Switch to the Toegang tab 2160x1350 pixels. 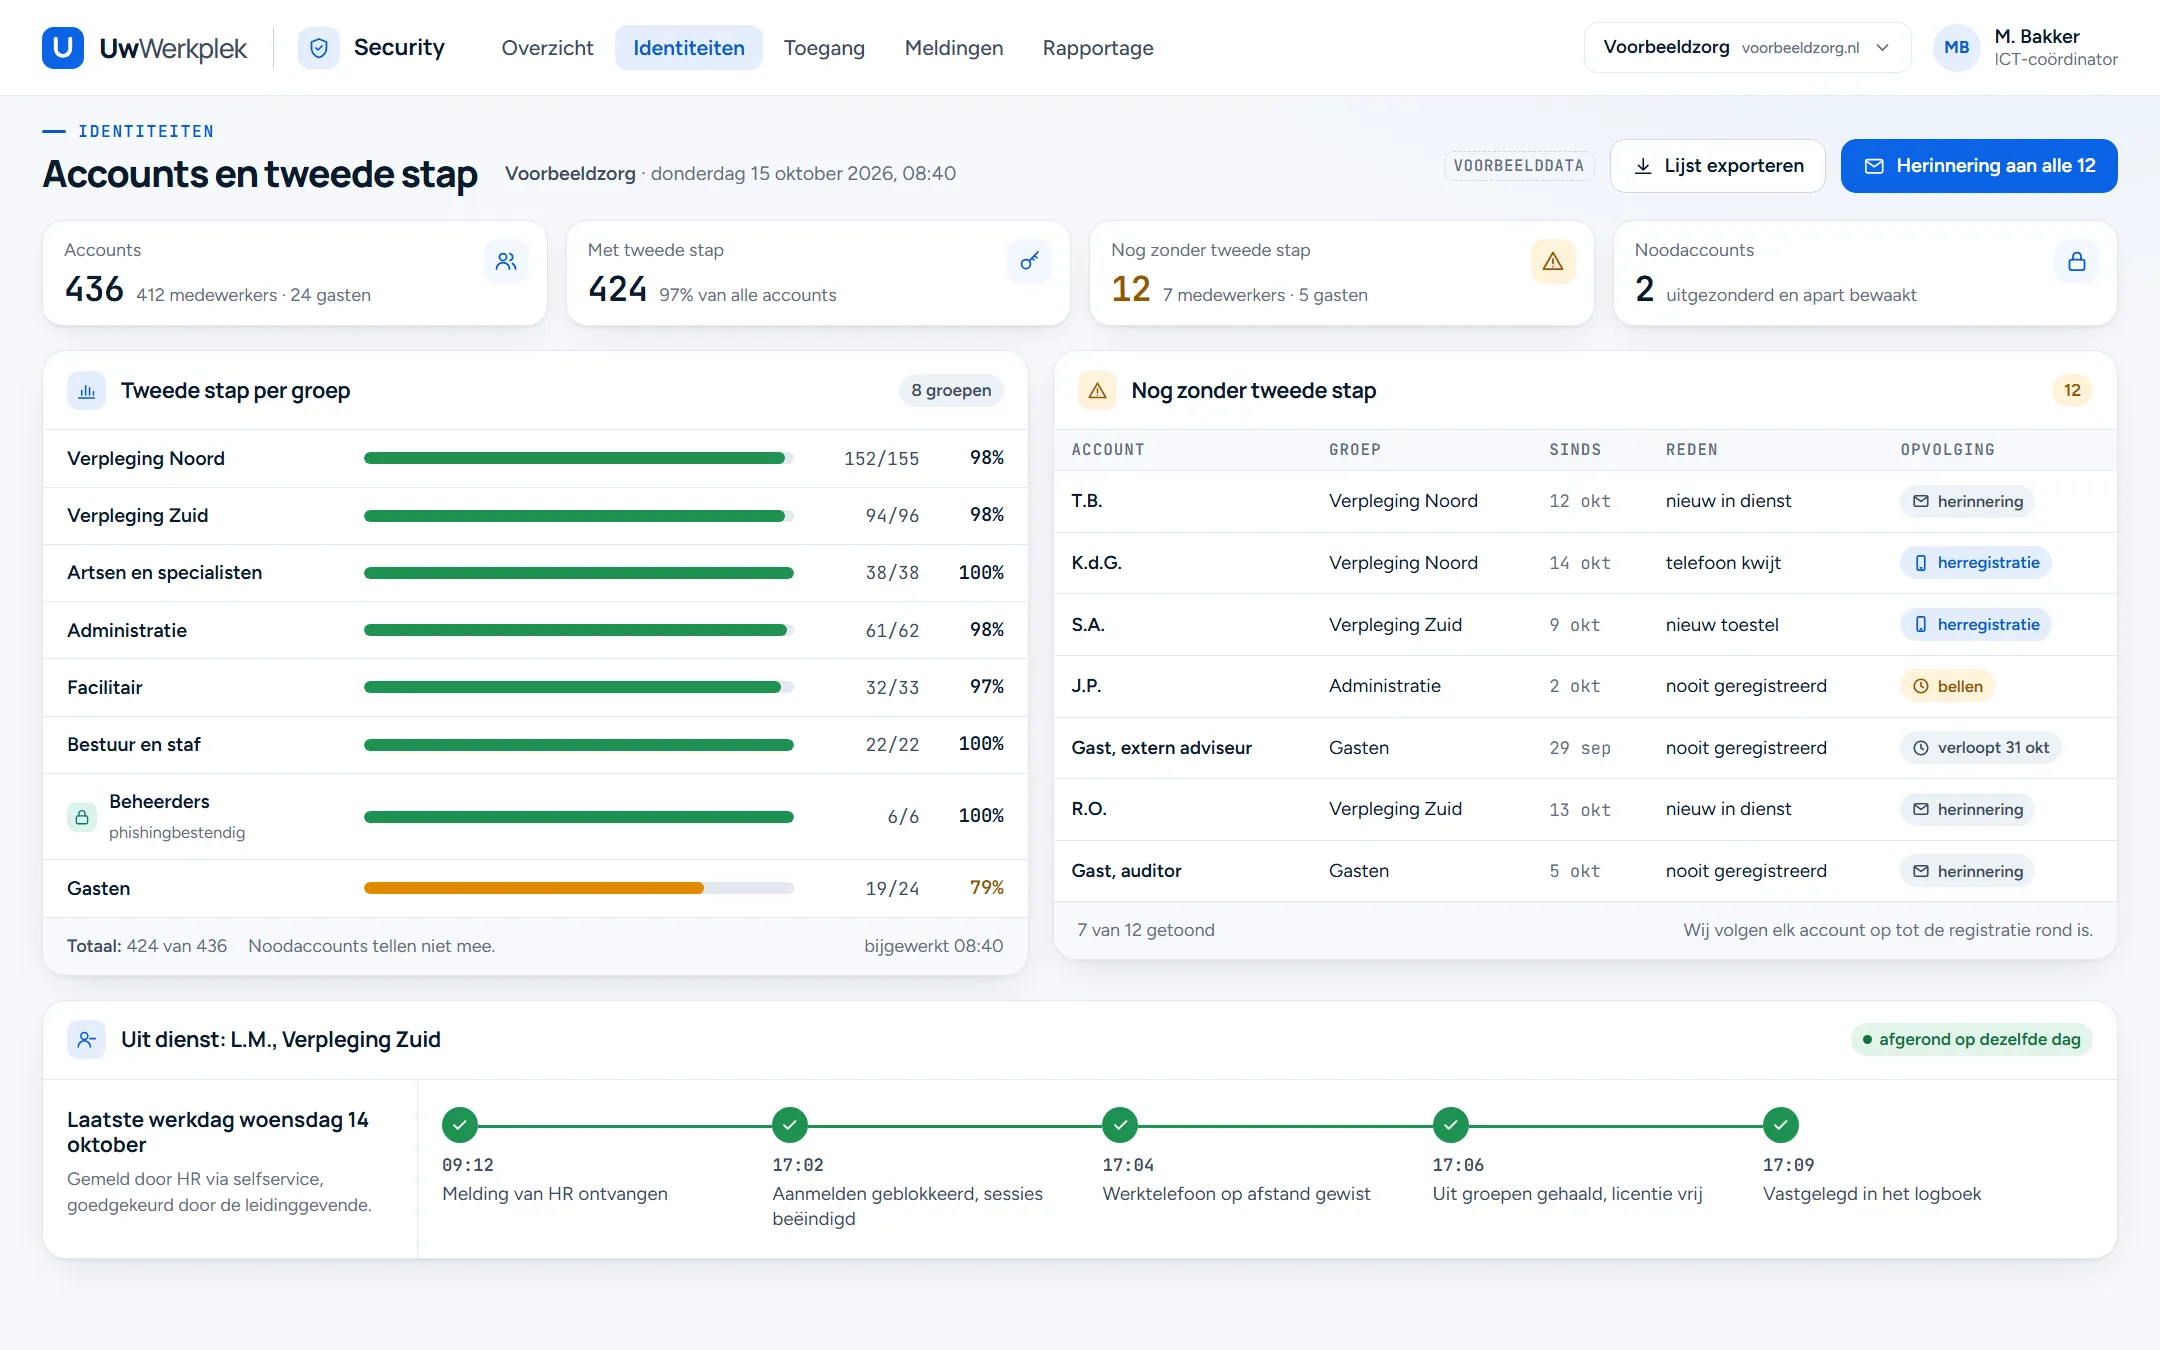coord(824,48)
